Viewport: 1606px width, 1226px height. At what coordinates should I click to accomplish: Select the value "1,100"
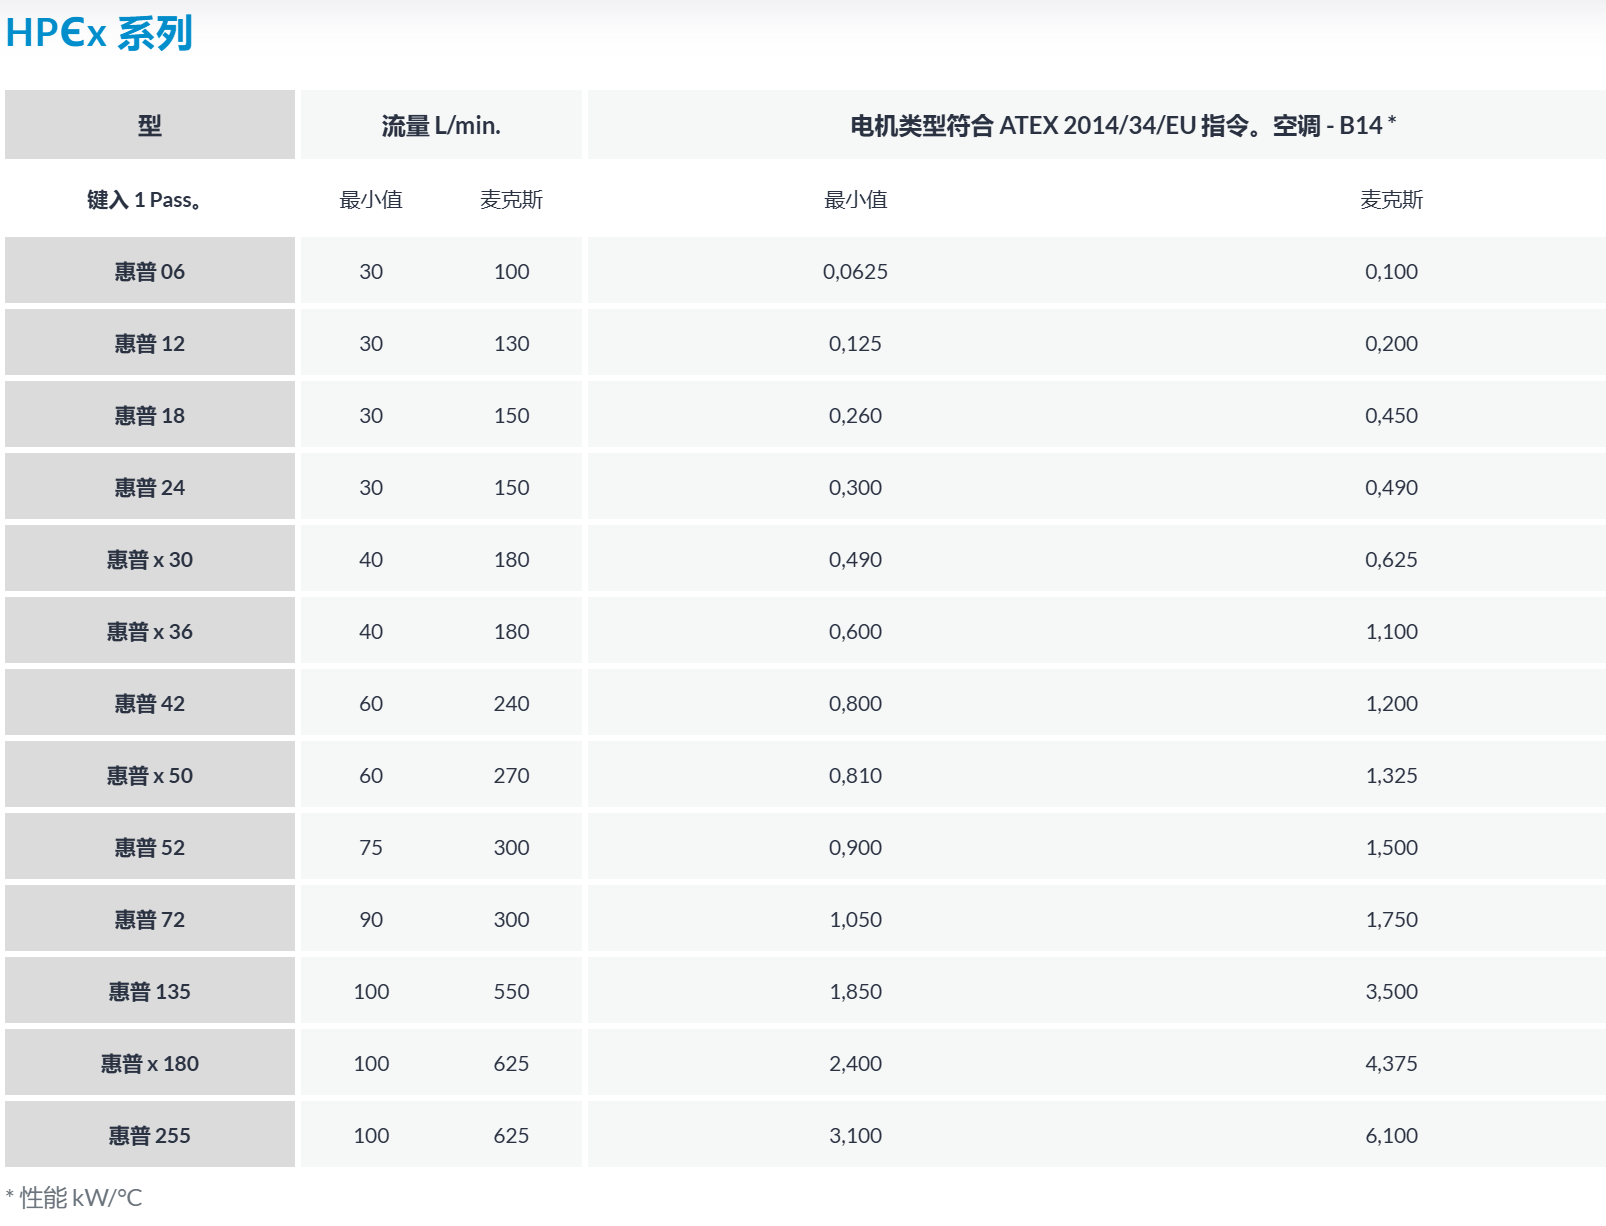coord(1392,632)
